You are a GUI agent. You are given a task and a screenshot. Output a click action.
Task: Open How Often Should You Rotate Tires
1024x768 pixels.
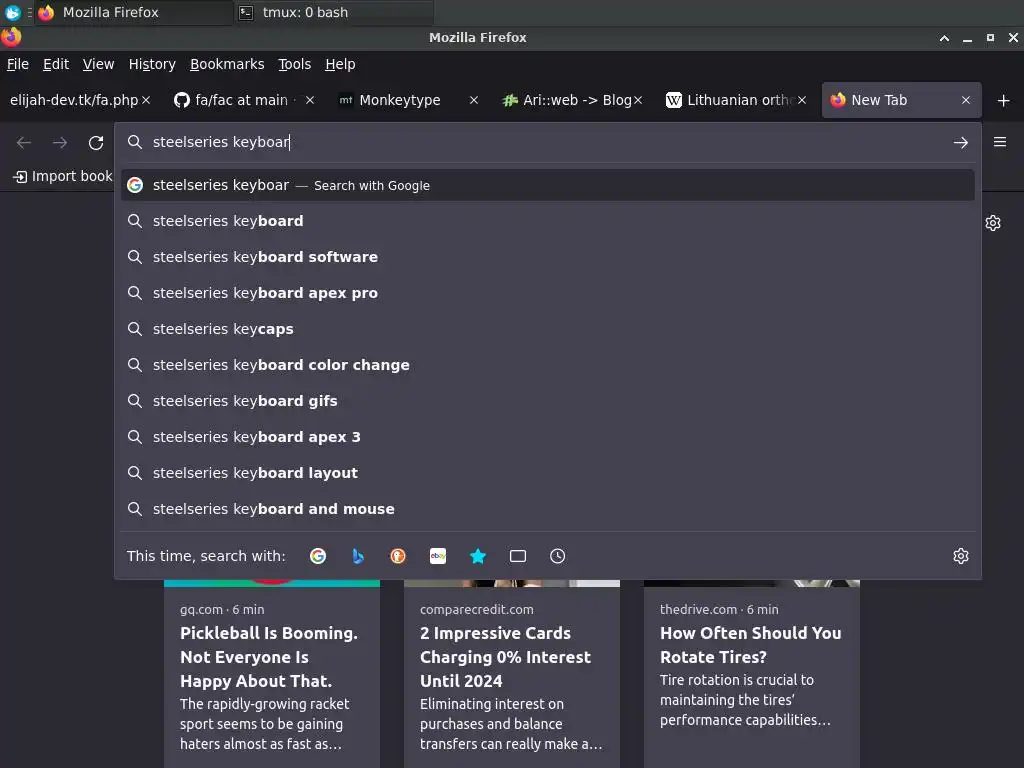point(752,674)
